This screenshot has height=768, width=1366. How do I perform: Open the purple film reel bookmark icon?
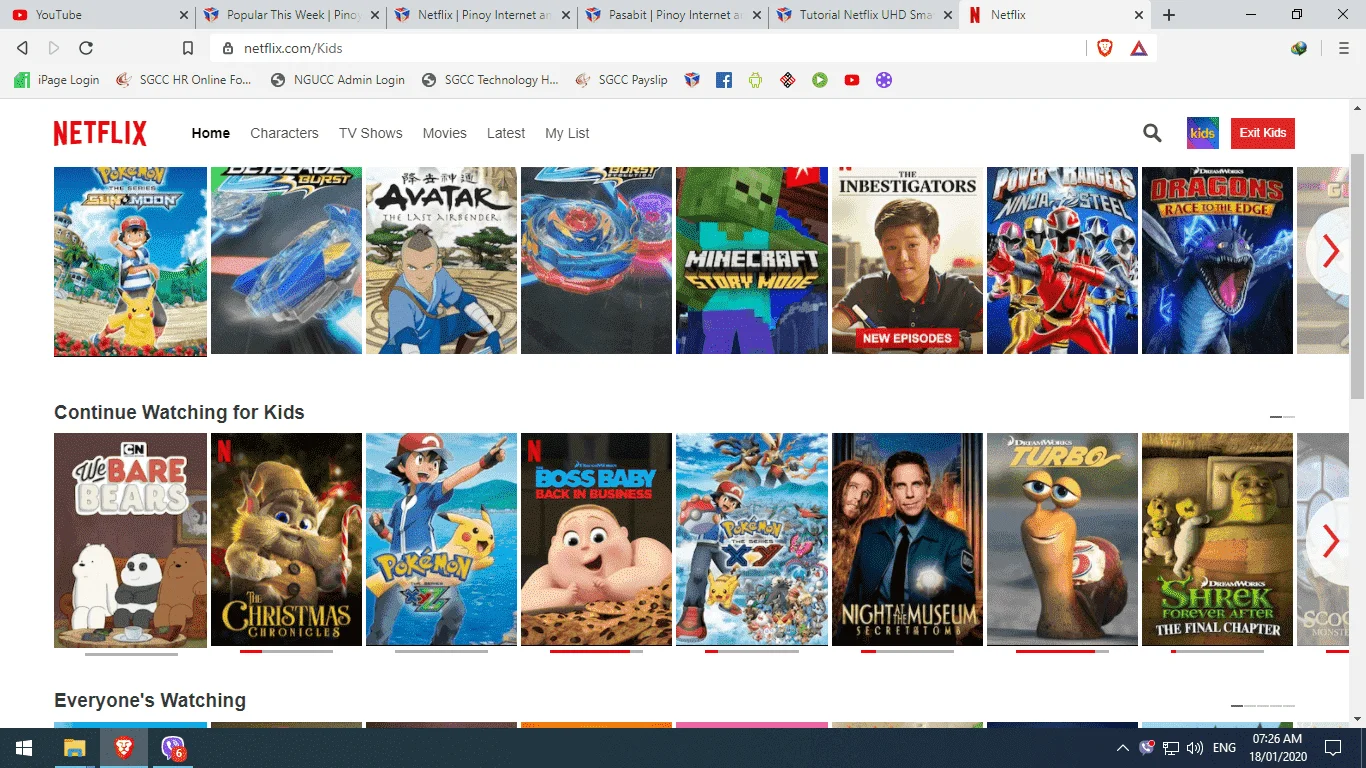(x=884, y=80)
